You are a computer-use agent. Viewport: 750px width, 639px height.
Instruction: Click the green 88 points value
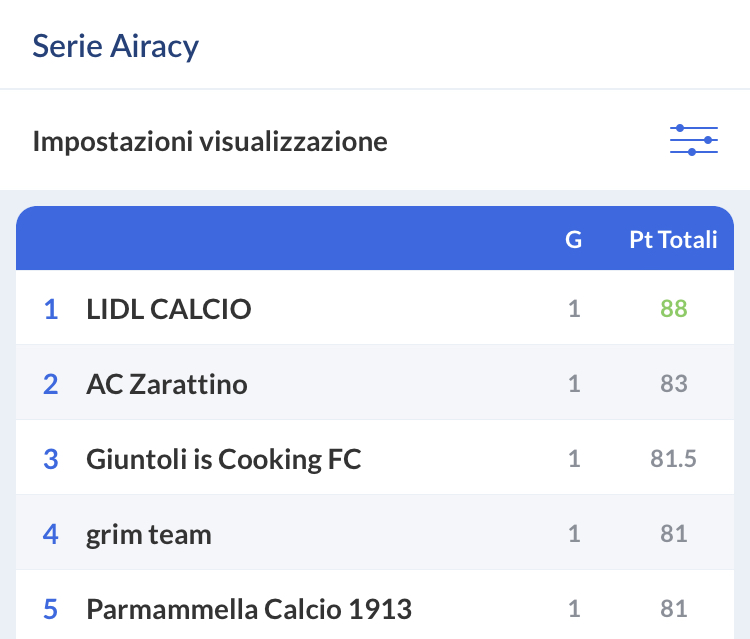coord(673,309)
